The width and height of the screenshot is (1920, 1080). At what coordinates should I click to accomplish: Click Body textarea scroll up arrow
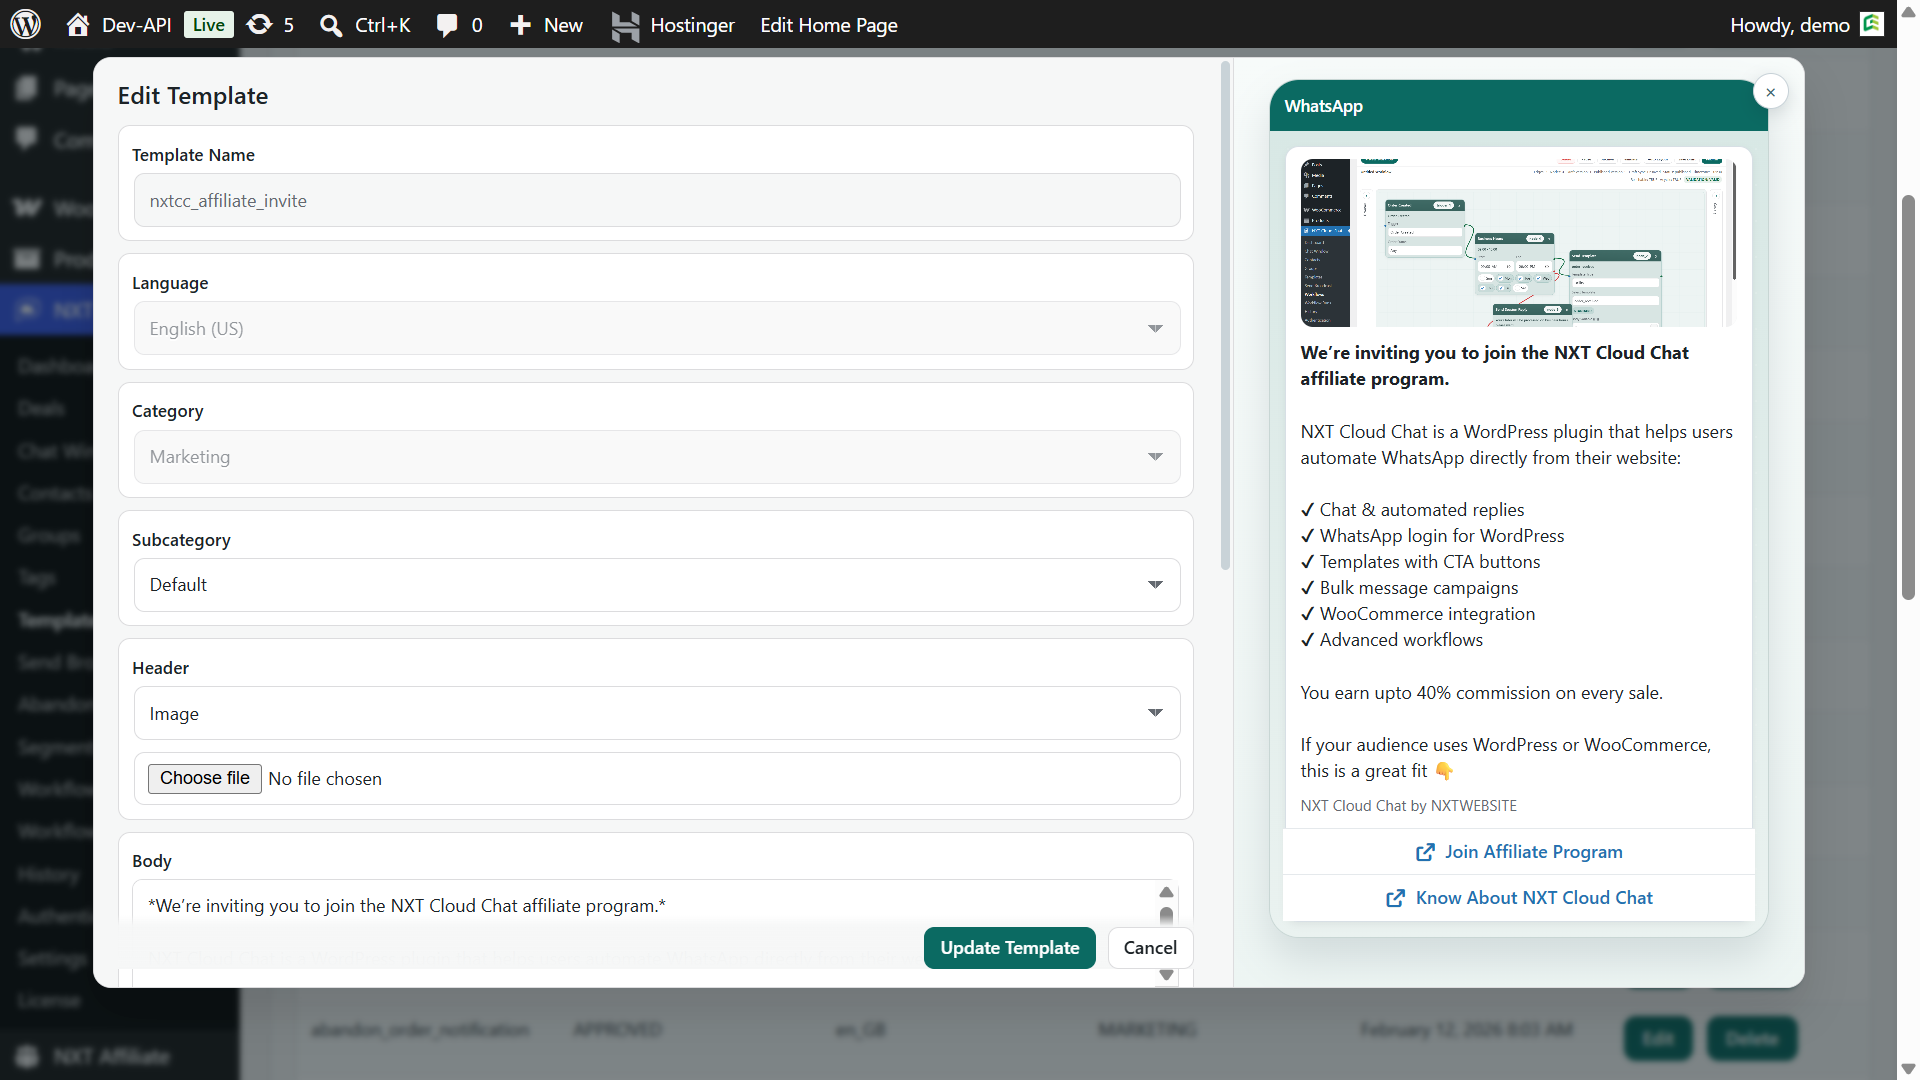point(1166,892)
